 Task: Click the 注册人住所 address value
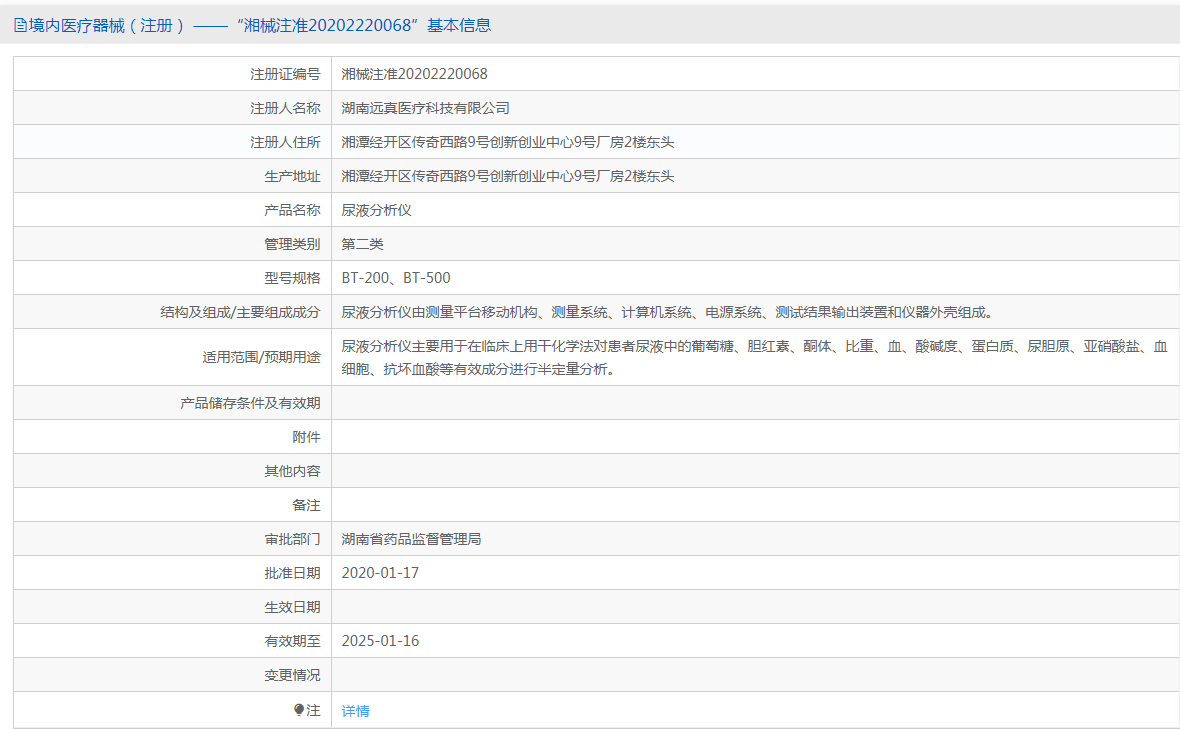pyautogui.click(x=507, y=142)
